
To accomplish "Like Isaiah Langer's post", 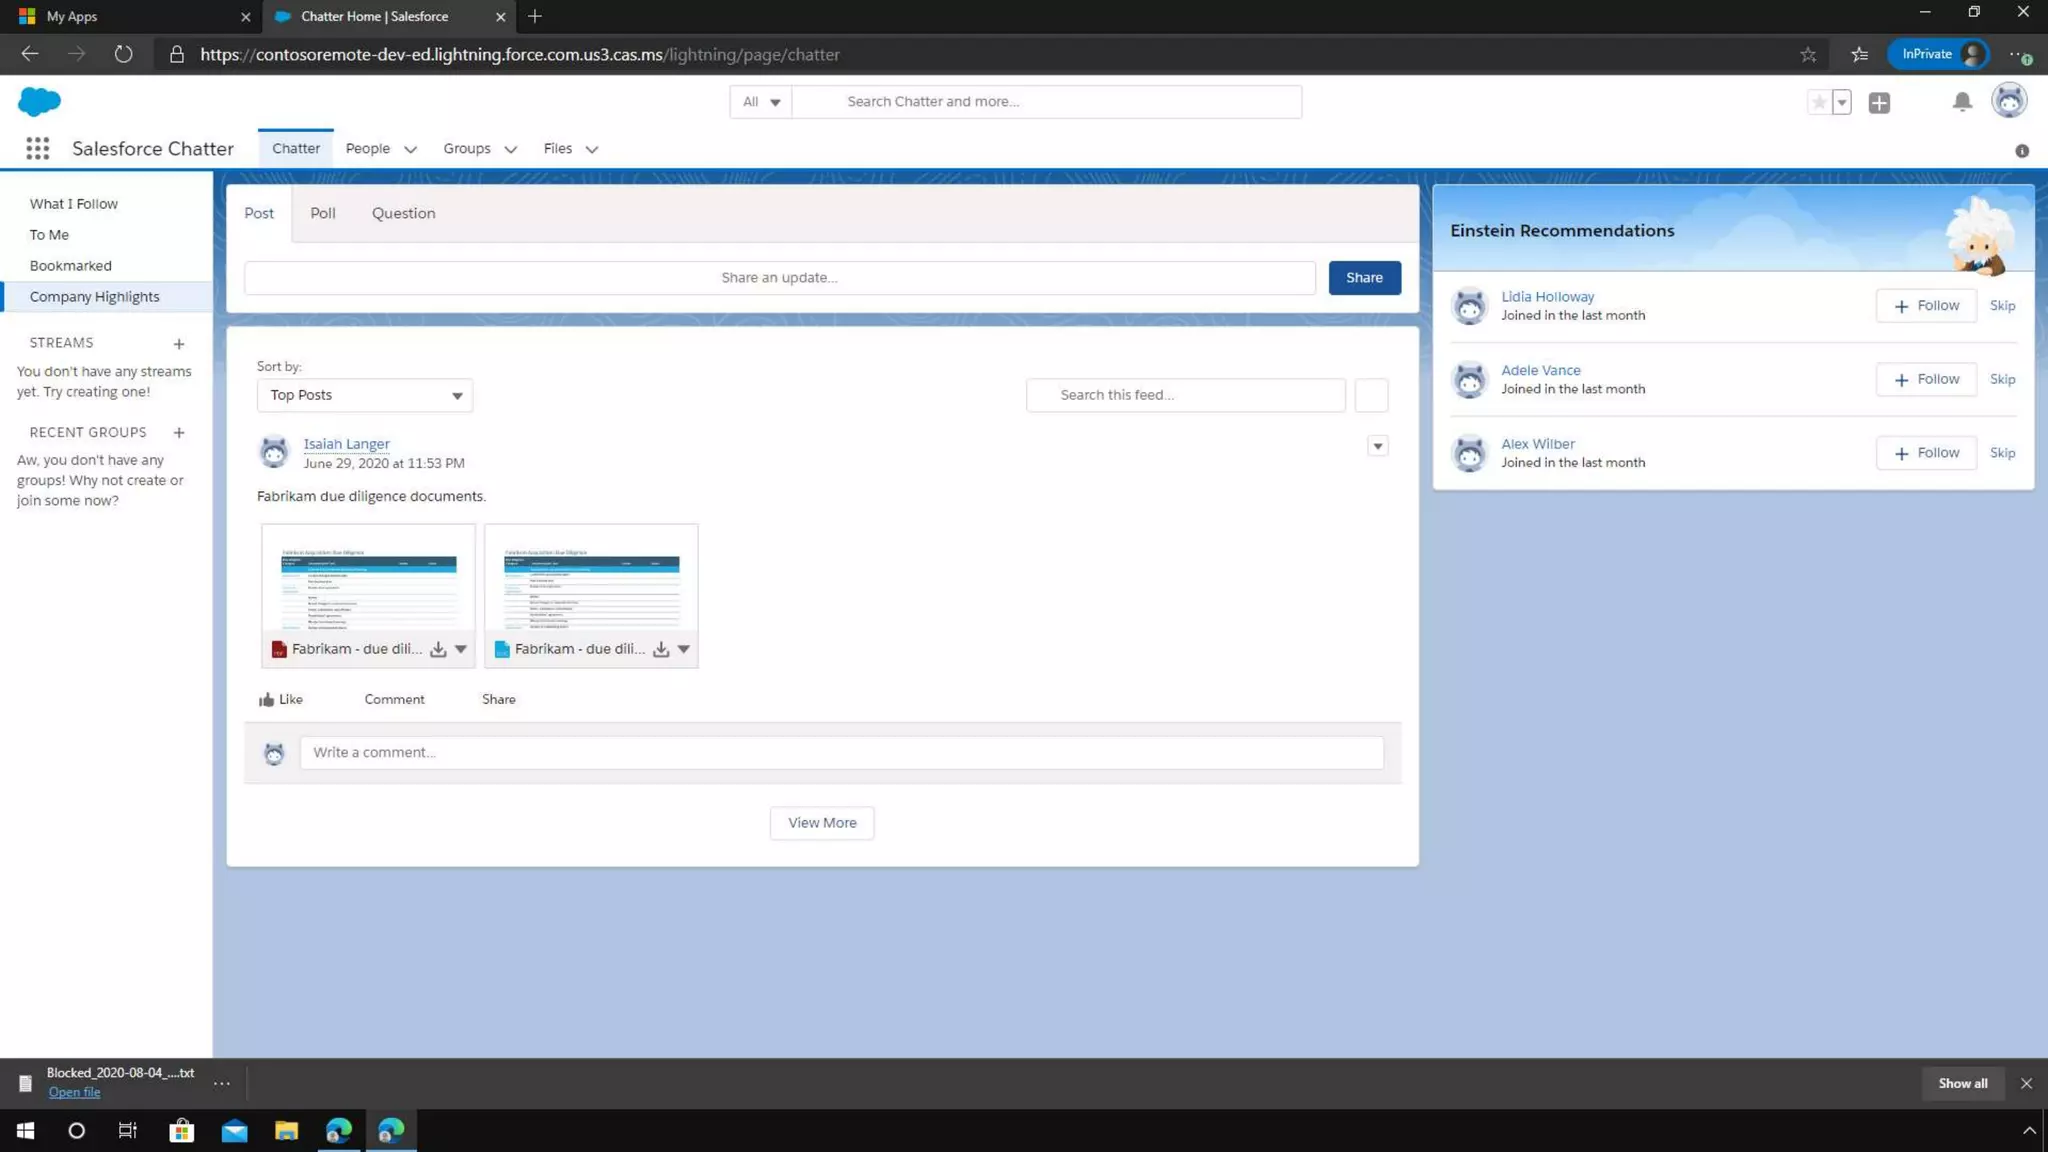I will coord(281,700).
